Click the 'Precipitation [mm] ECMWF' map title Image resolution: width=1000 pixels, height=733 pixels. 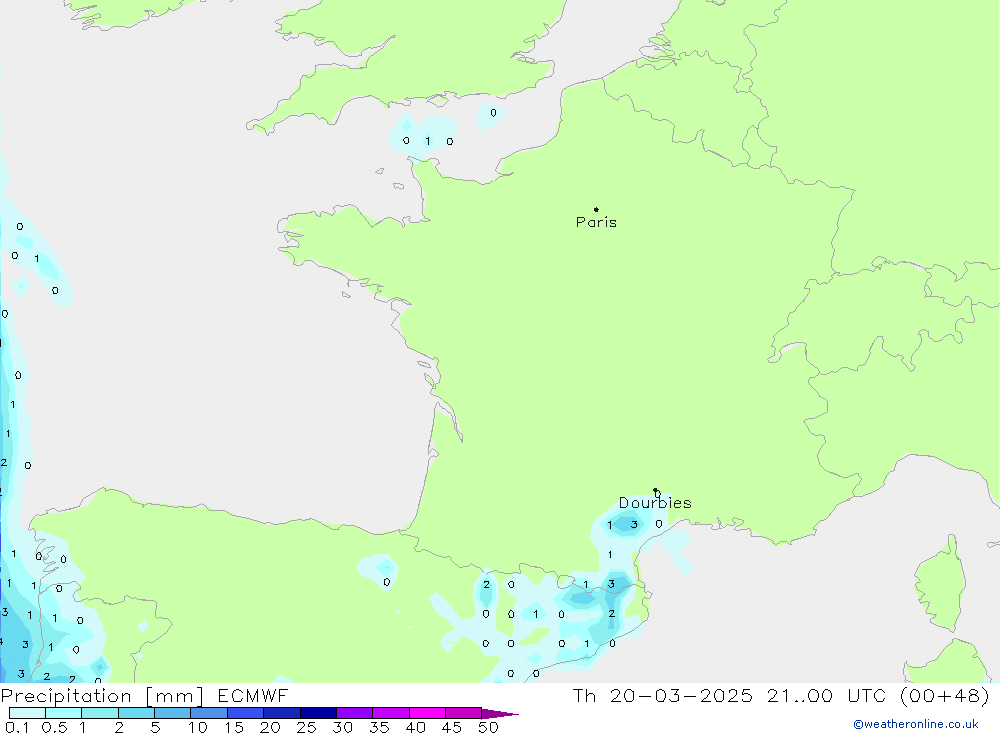point(145,695)
